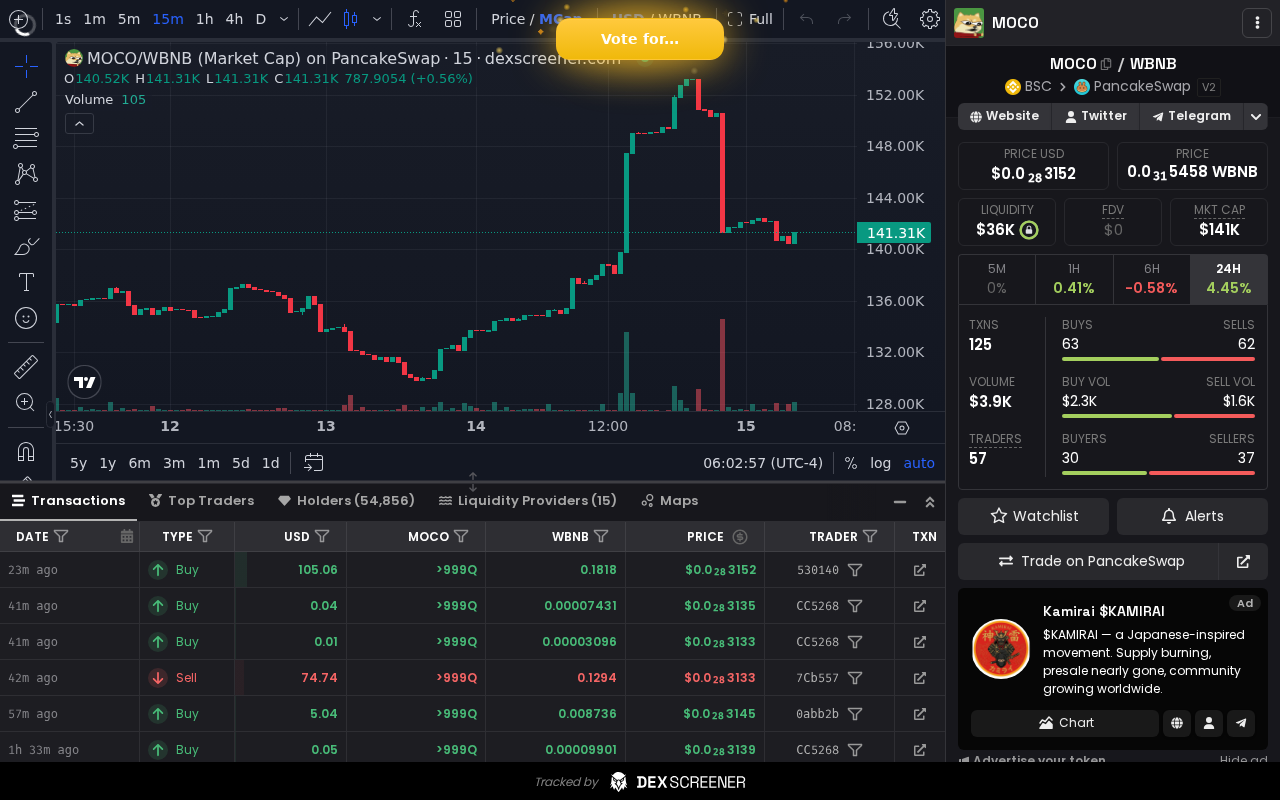Filter transactions by TYPE
This screenshot has width=1280, height=800.
(x=205, y=537)
